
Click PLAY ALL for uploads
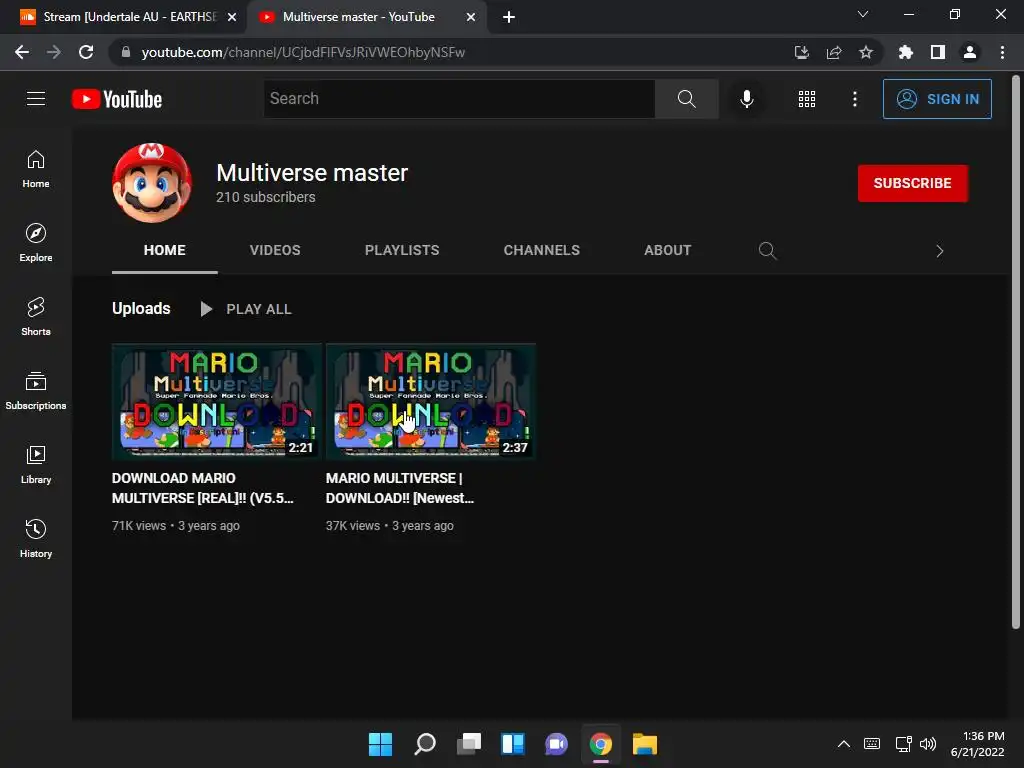pos(246,309)
